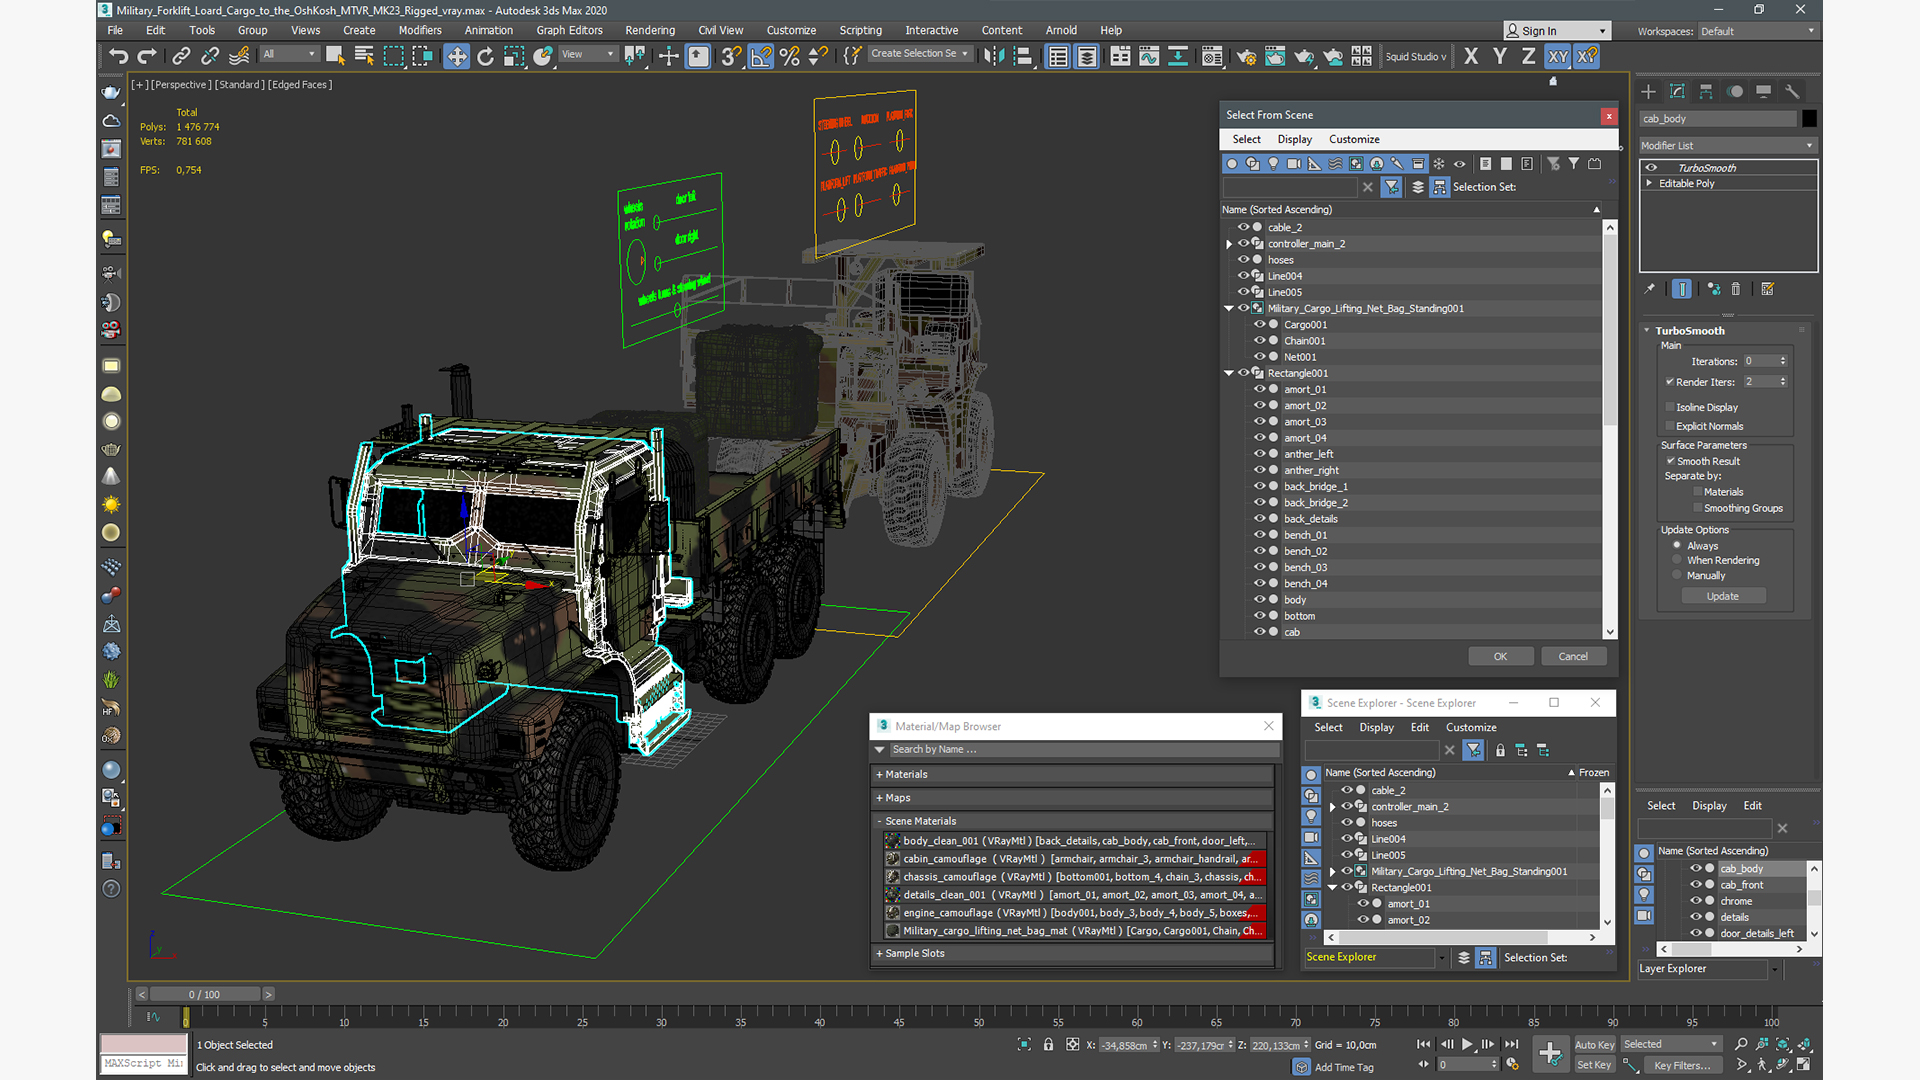This screenshot has height=1080, width=1920.
Task: Toggle visibility eye of cable_2 in Select From Scene
Action: tap(1243, 227)
